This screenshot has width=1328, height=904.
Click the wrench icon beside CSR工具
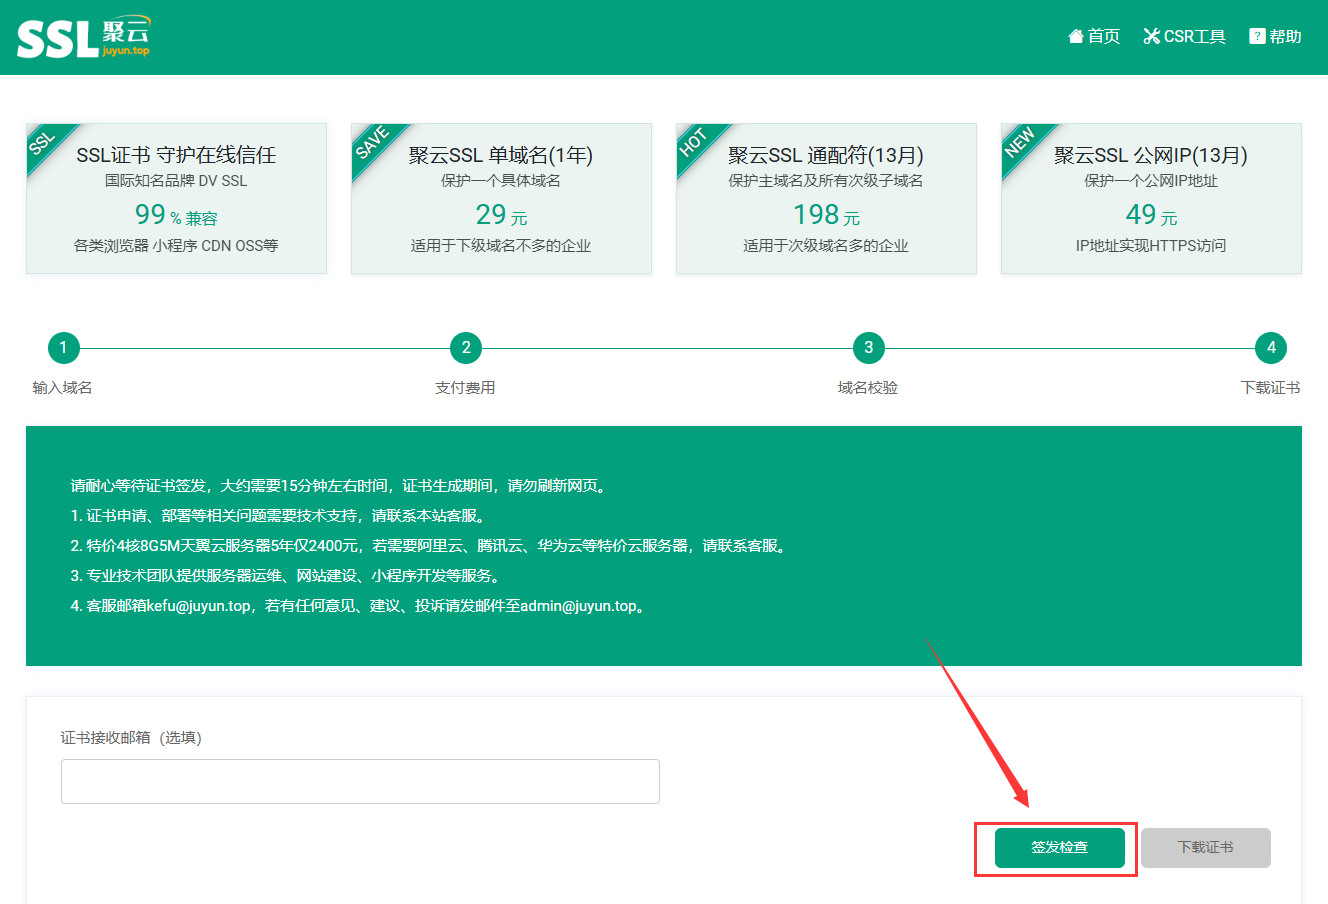tap(1152, 37)
